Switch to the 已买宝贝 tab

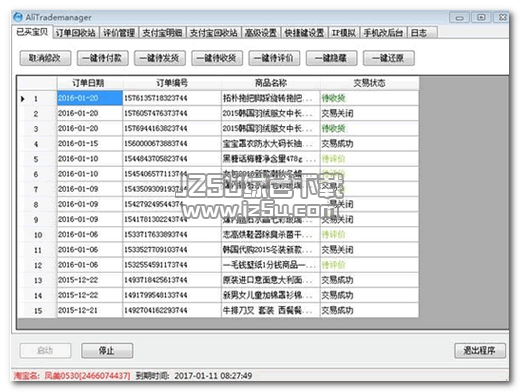click(32, 32)
